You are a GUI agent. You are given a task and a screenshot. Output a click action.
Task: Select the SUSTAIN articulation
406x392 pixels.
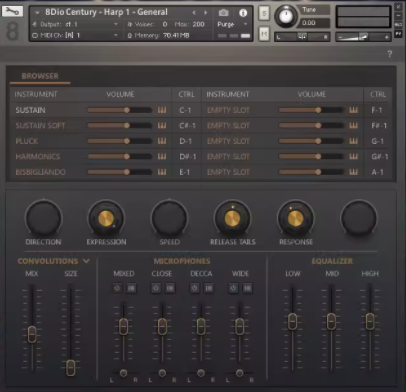pos(30,110)
